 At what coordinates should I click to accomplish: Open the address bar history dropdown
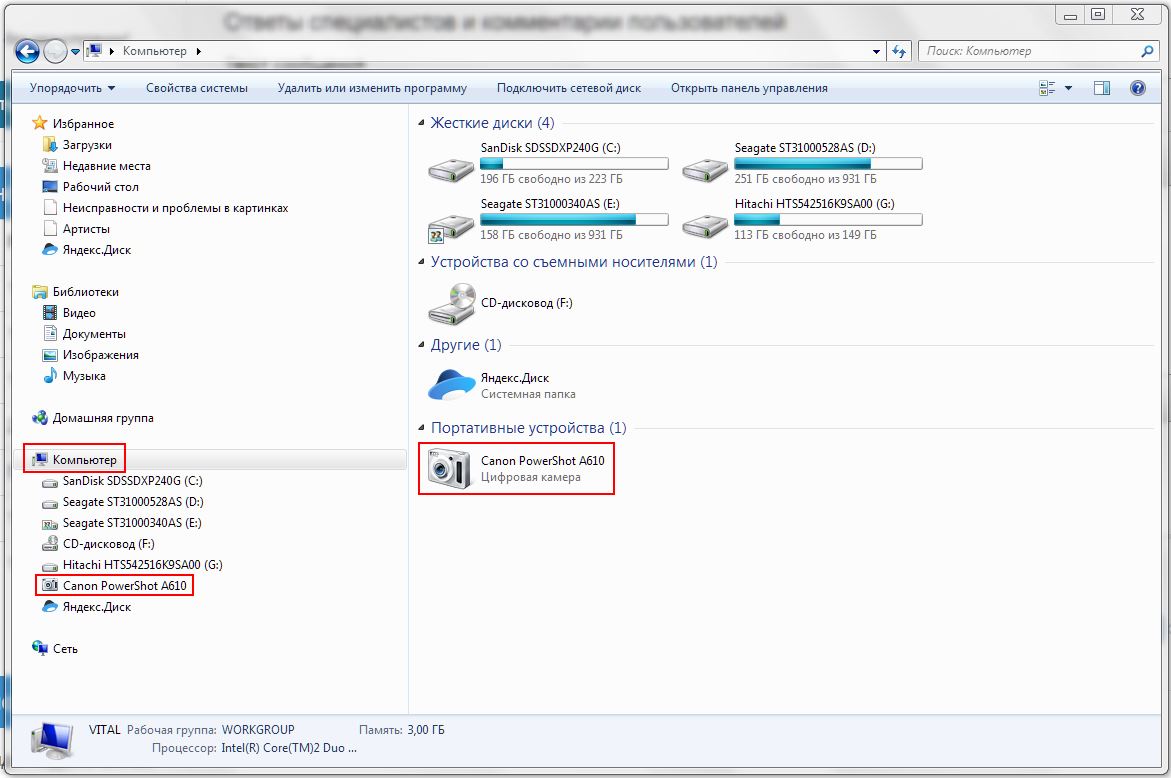click(876, 52)
